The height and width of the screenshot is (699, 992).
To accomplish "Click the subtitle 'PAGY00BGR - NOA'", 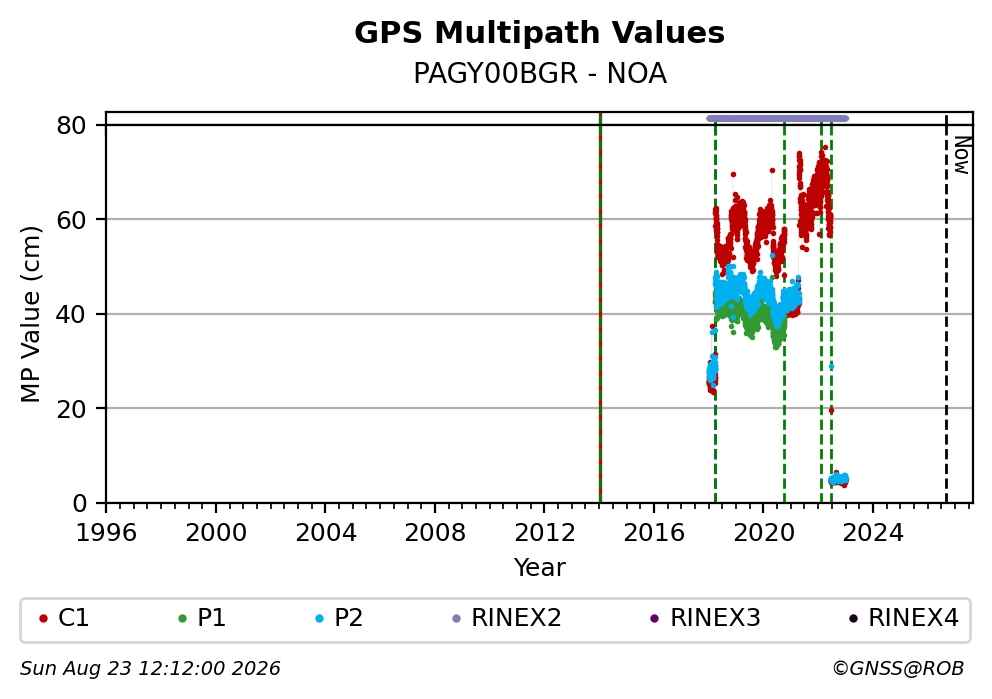I will coord(540,73).
